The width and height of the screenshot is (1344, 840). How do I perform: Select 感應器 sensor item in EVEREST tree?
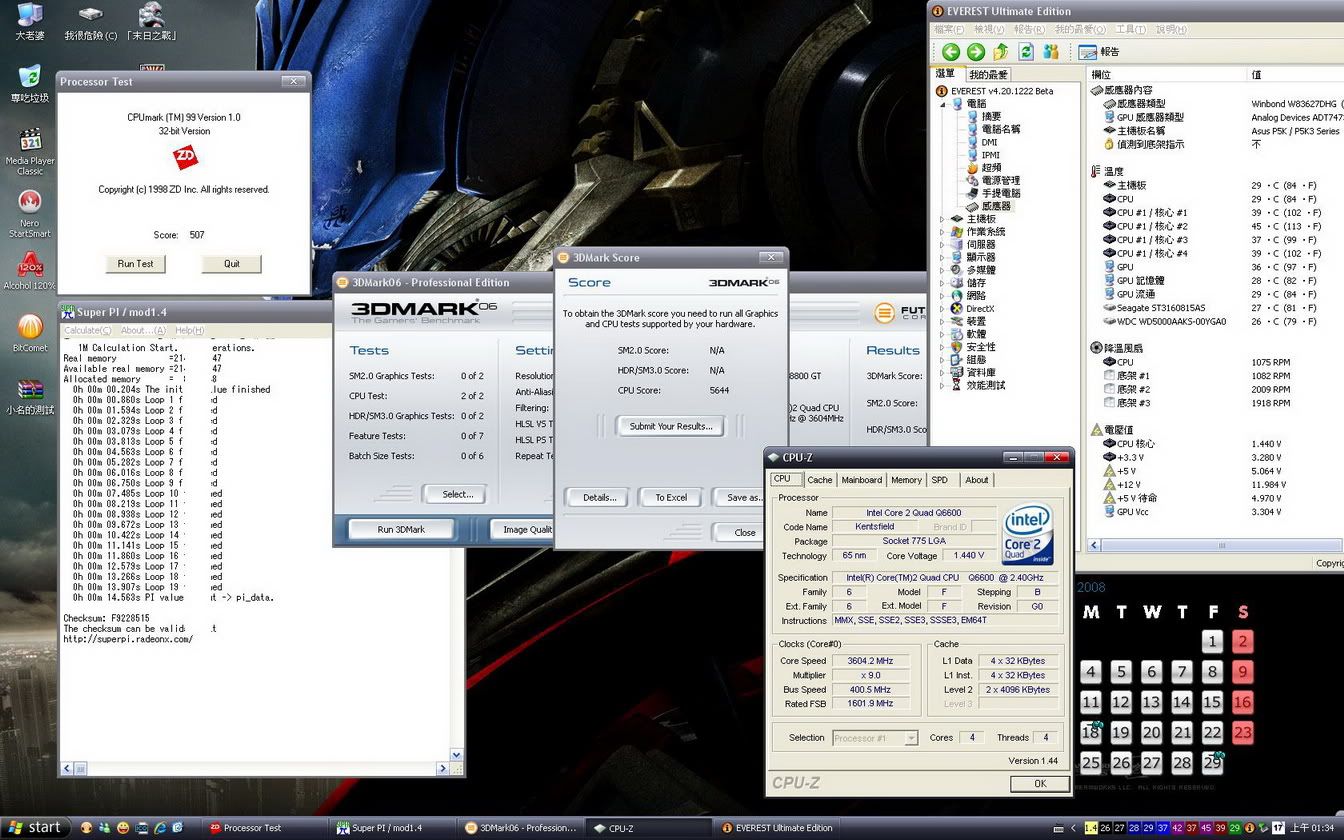[988, 206]
